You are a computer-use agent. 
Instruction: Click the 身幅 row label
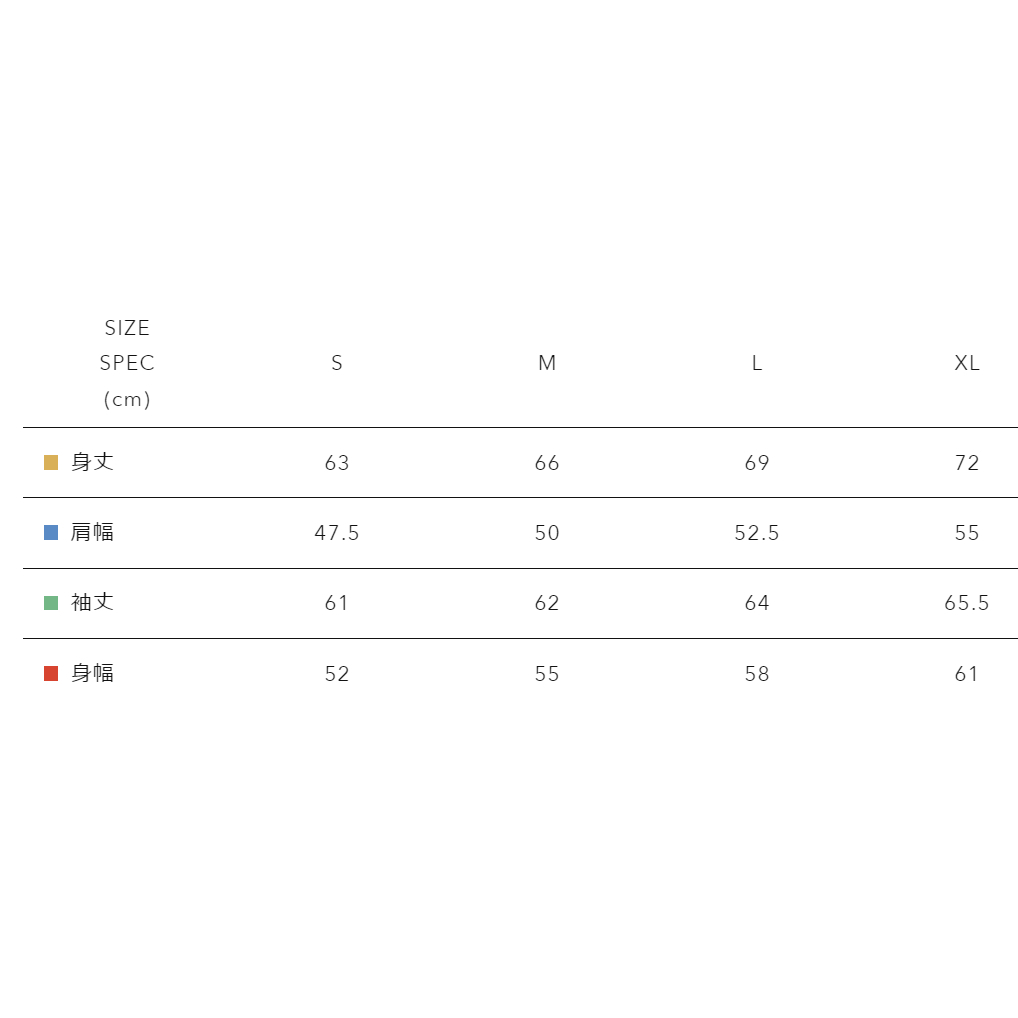(92, 673)
